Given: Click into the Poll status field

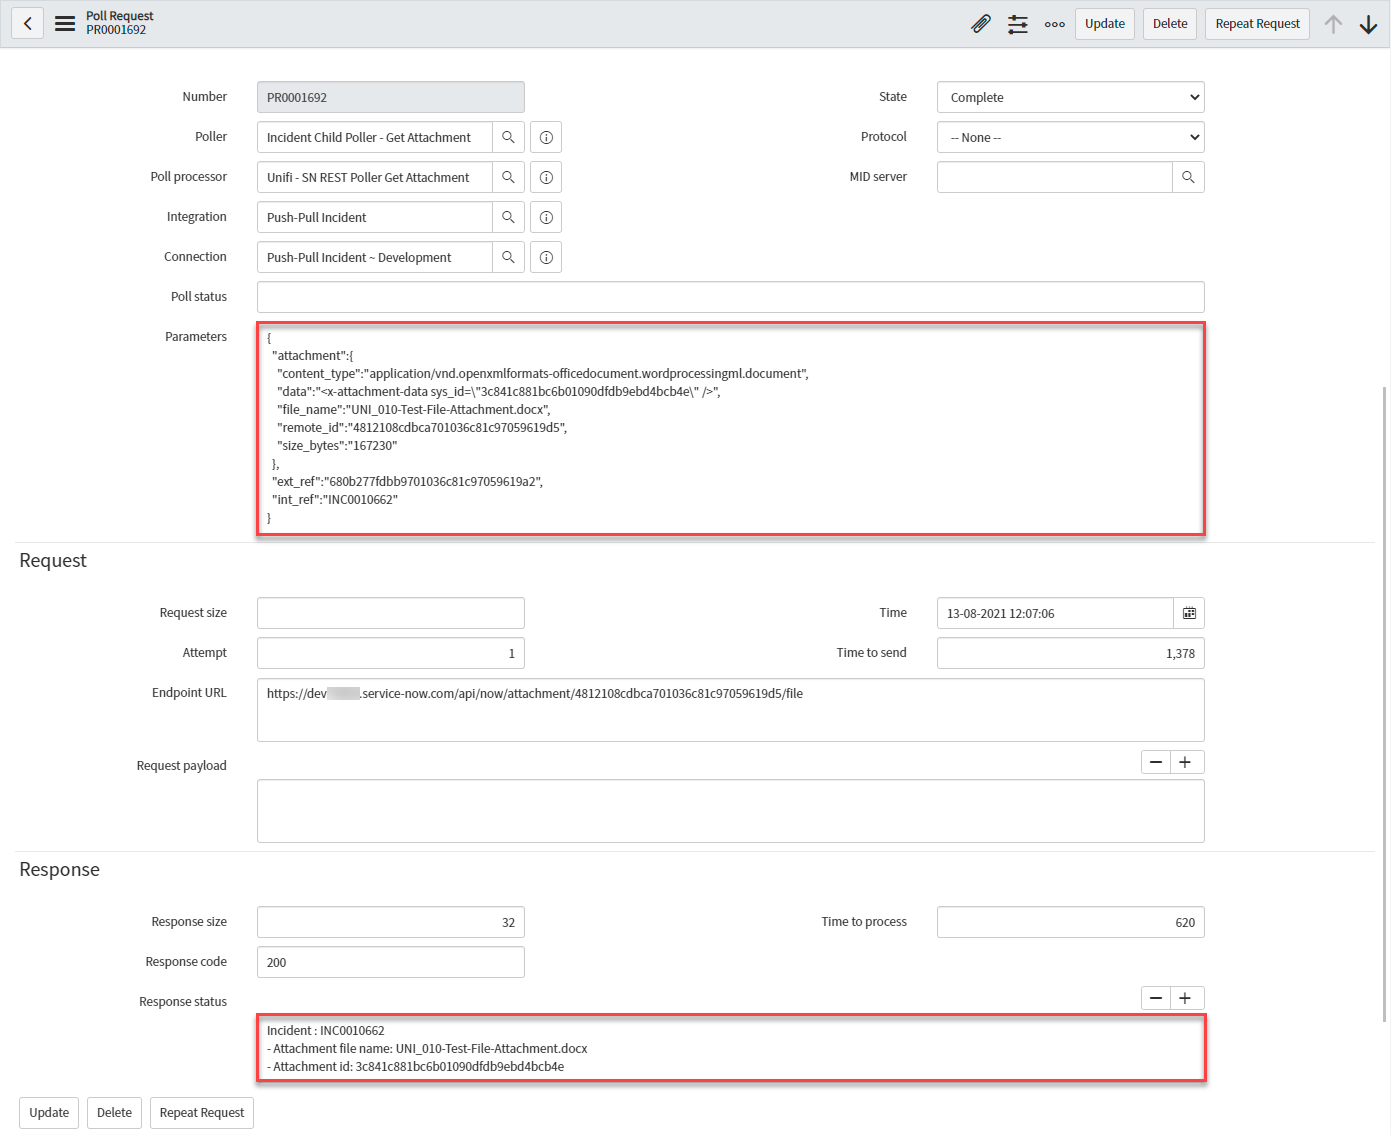Looking at the screenshot, I should click(x=730, y=297).
